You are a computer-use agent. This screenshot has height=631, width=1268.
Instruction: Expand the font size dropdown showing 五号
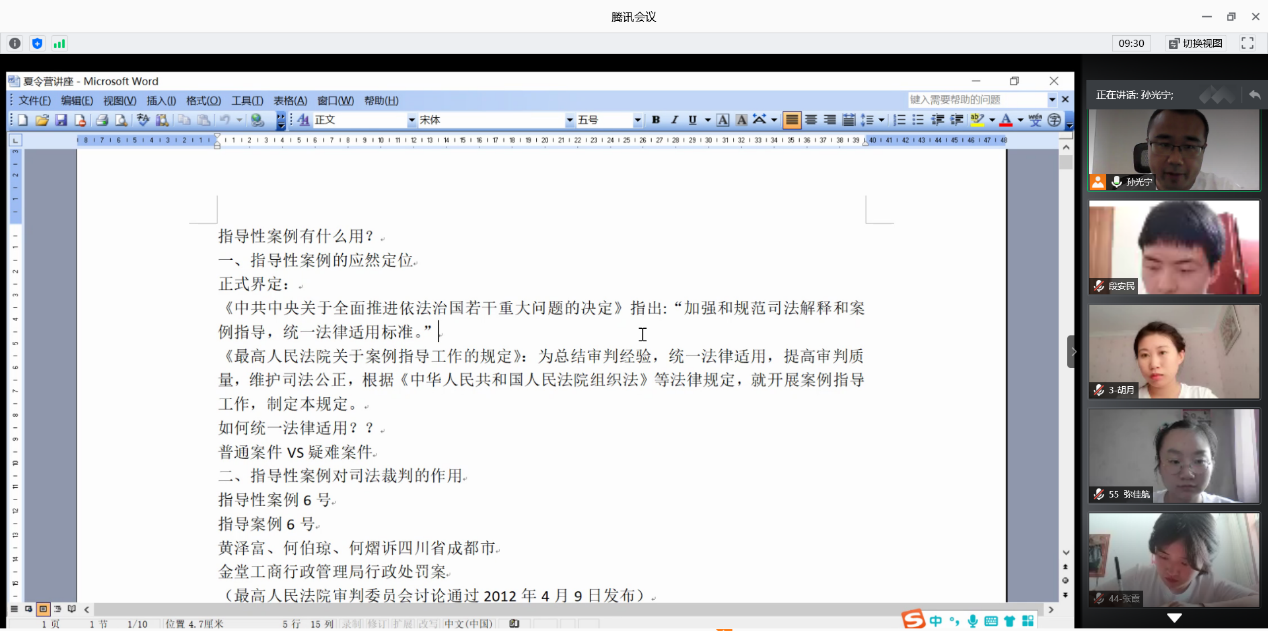pos(637,120)
